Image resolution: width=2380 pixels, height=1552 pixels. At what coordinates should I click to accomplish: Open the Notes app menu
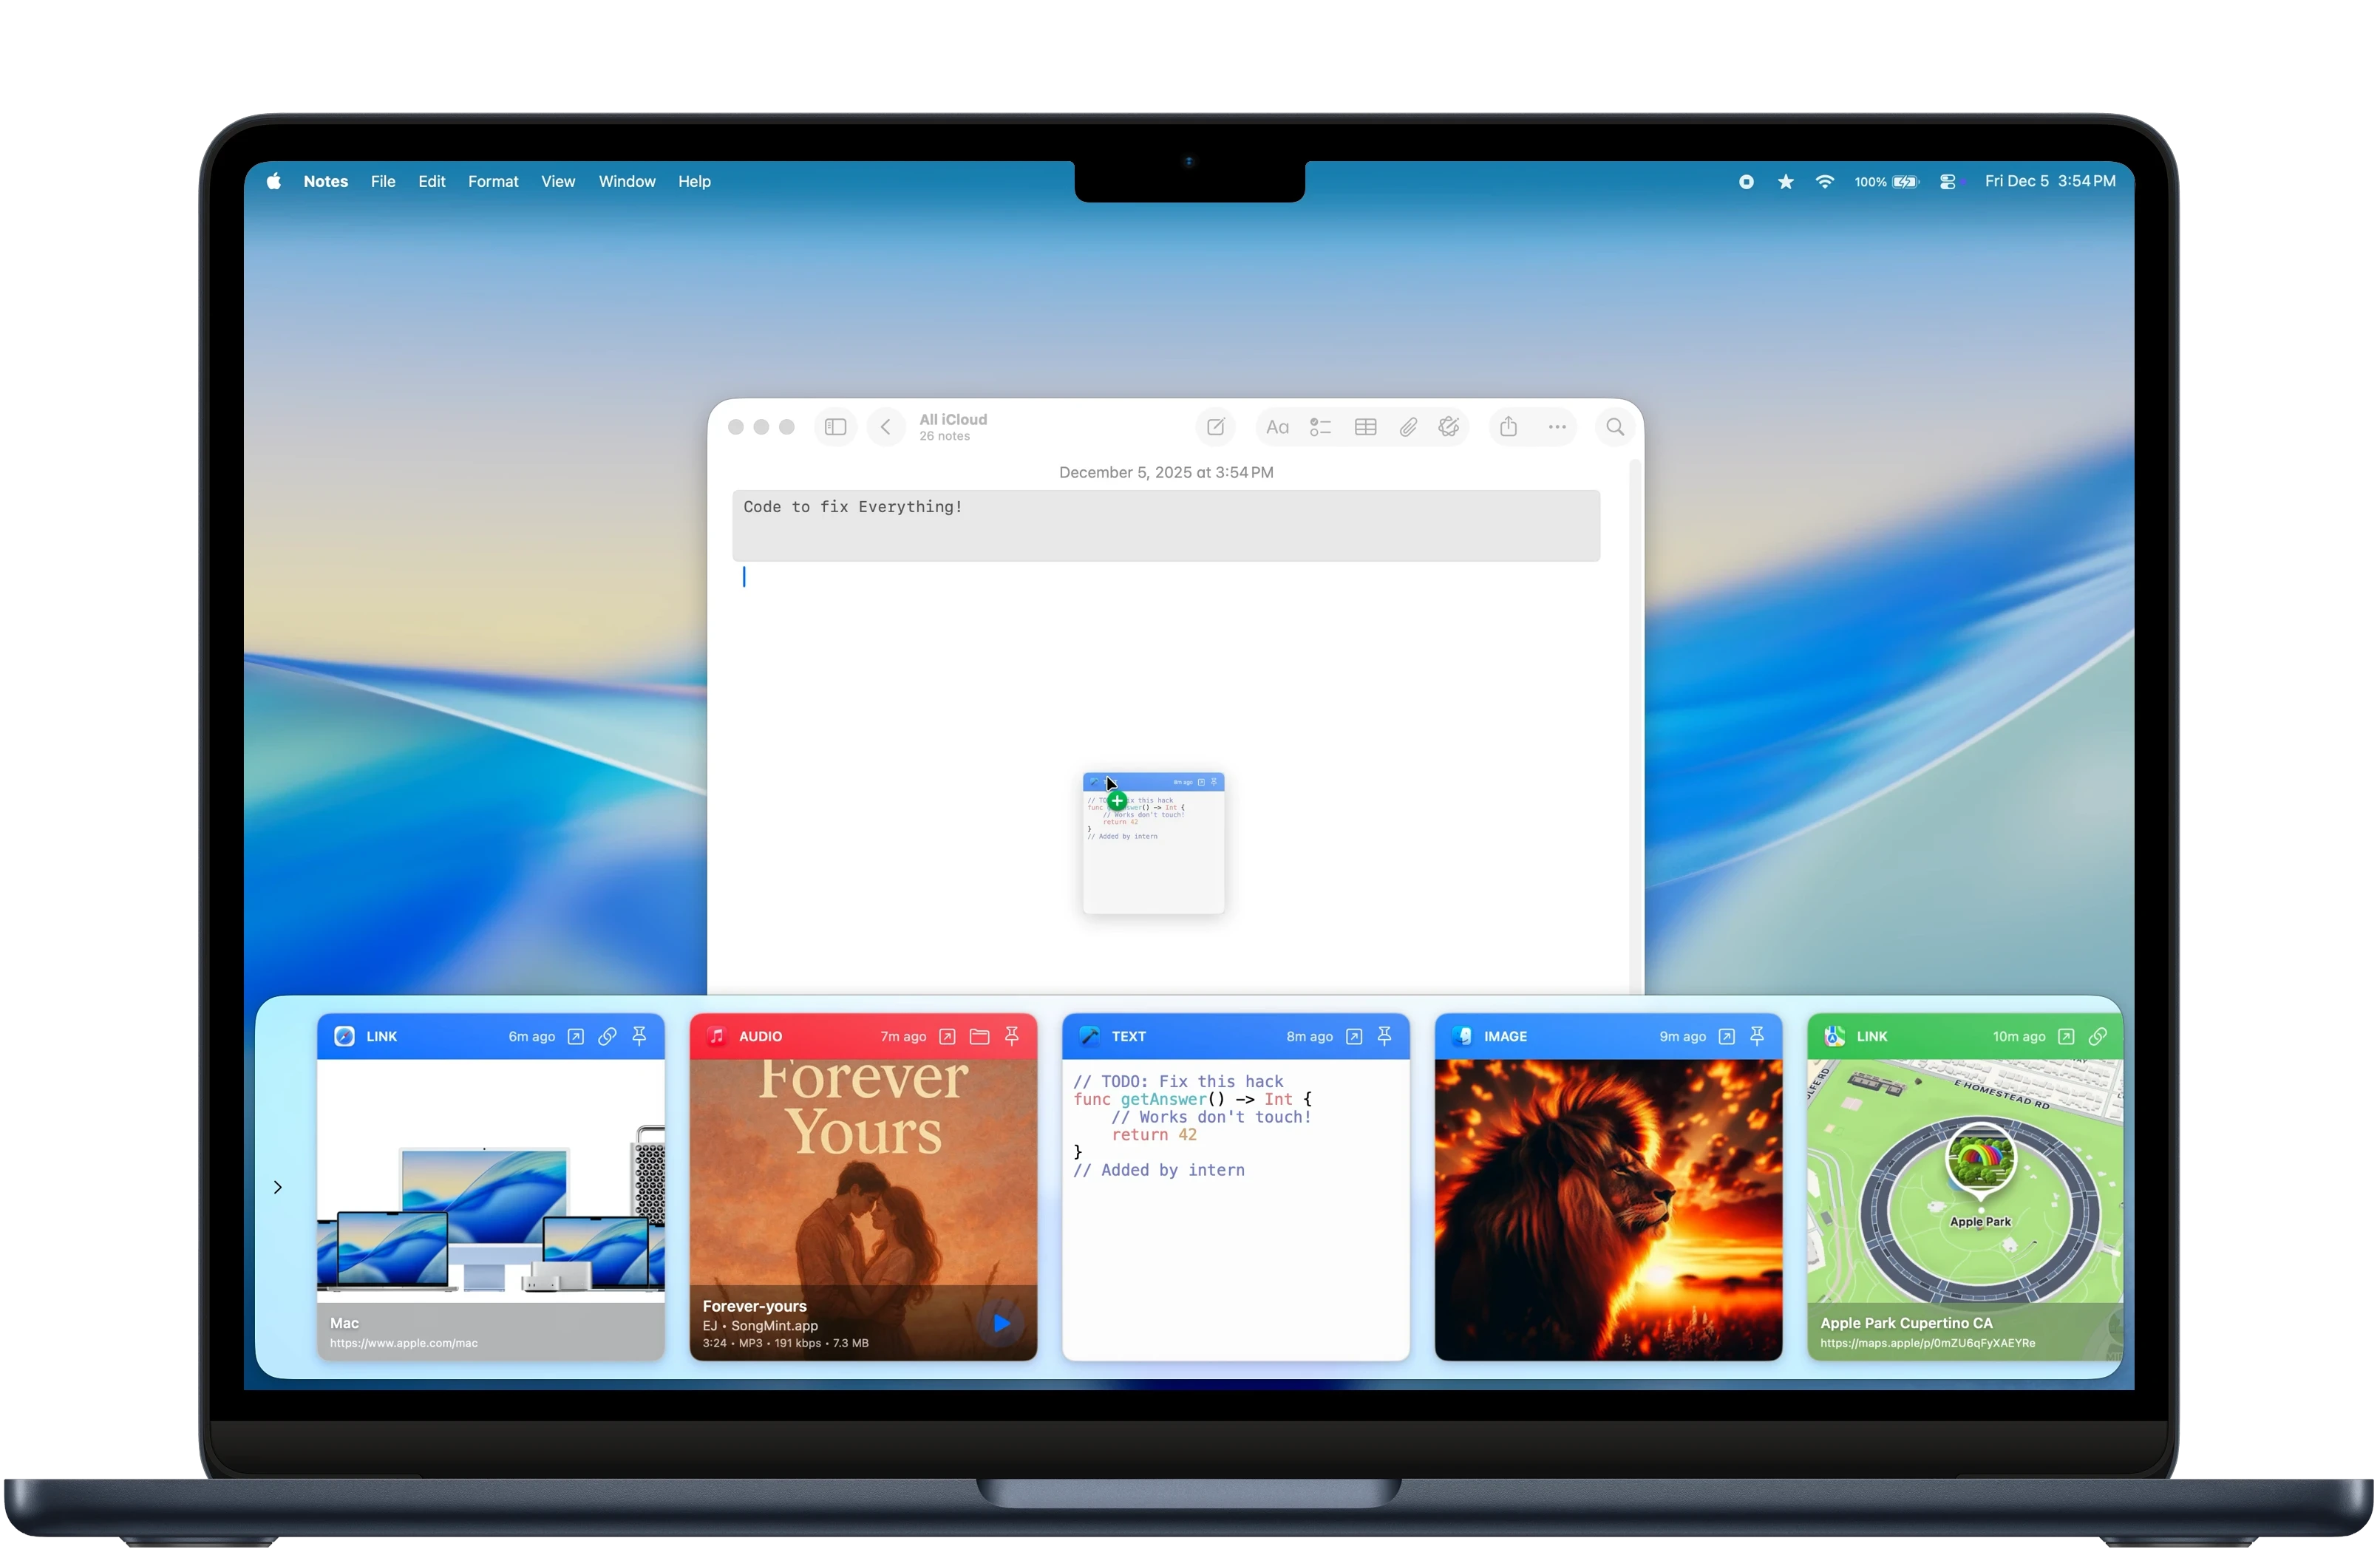point(326,181)
